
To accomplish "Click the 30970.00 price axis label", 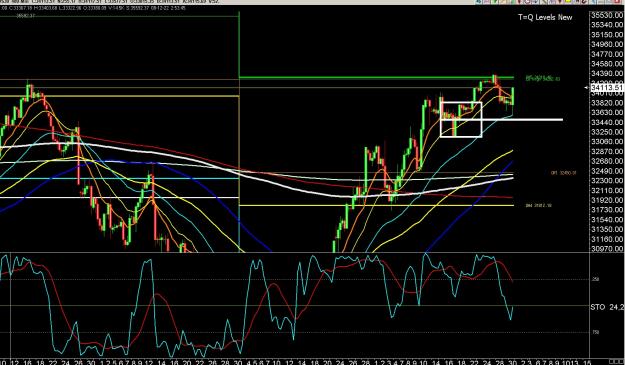I will 607,249.
